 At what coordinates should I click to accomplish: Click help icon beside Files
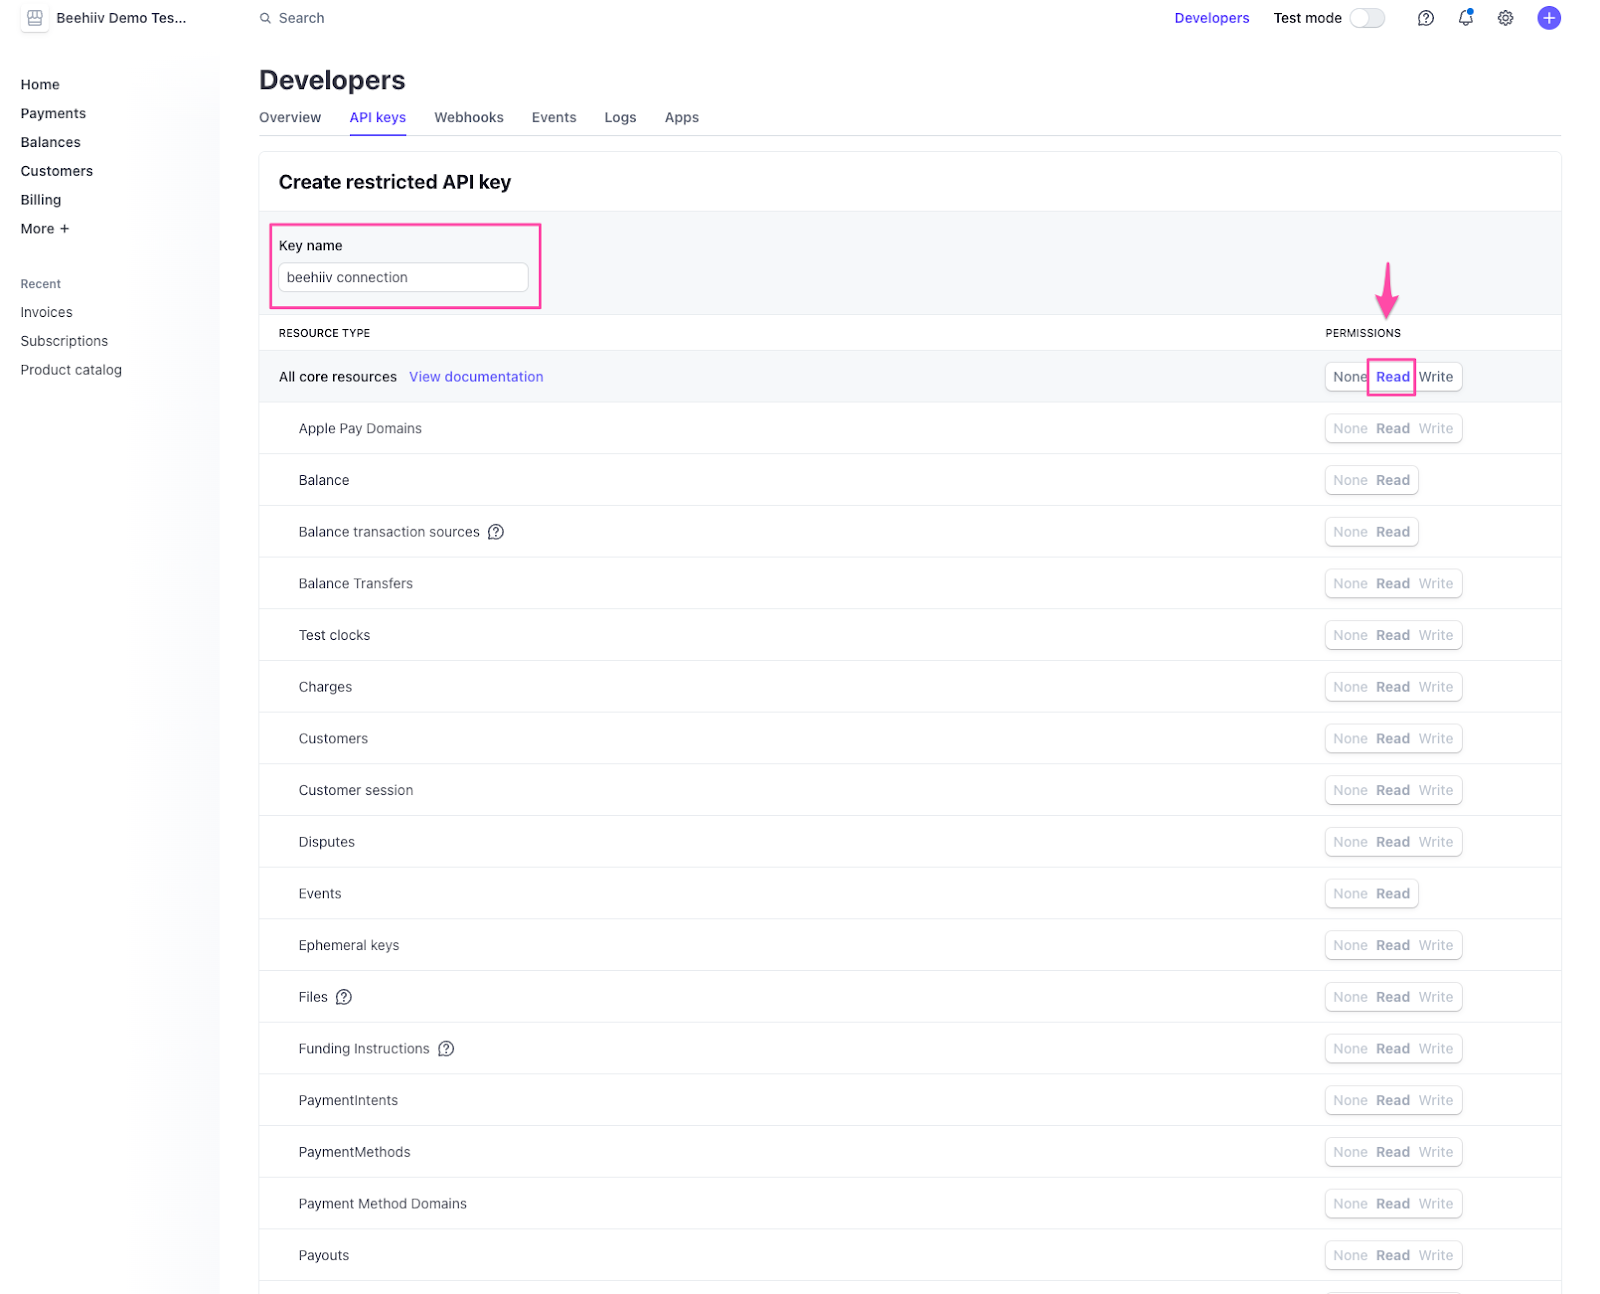click(x=344, y=997)
